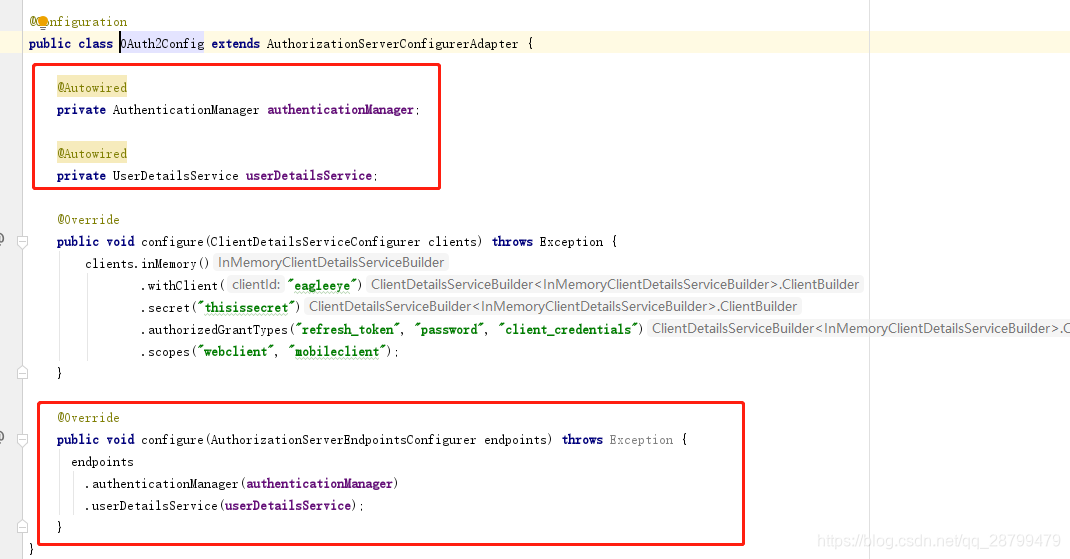This screenshot has width=1070, height=559.
Task: Click the Exception type in first configure signature
Action: [571, 242]
